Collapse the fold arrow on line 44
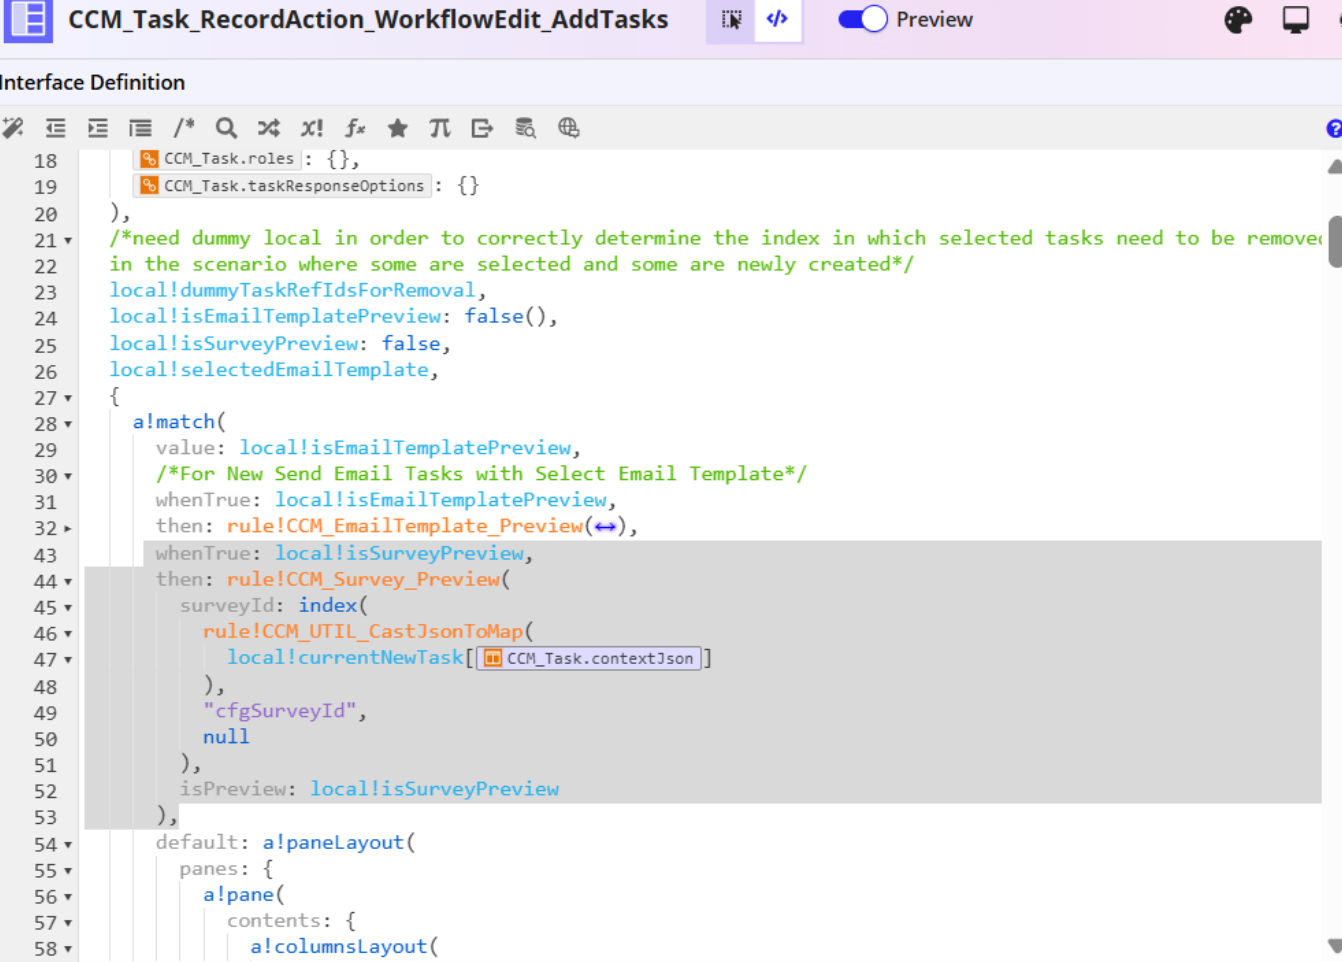Viewport: 1342px width, 962px height. [x=68, y=581]
